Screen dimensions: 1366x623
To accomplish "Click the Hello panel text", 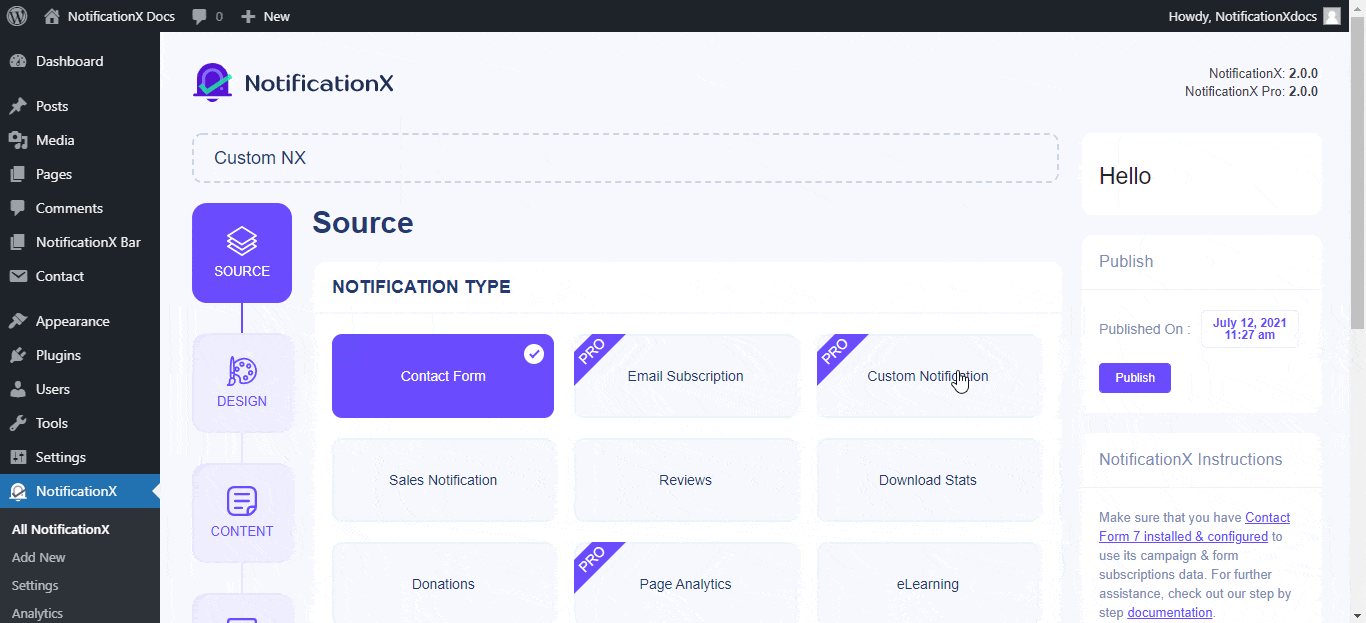I will [x=1125, y=176].
